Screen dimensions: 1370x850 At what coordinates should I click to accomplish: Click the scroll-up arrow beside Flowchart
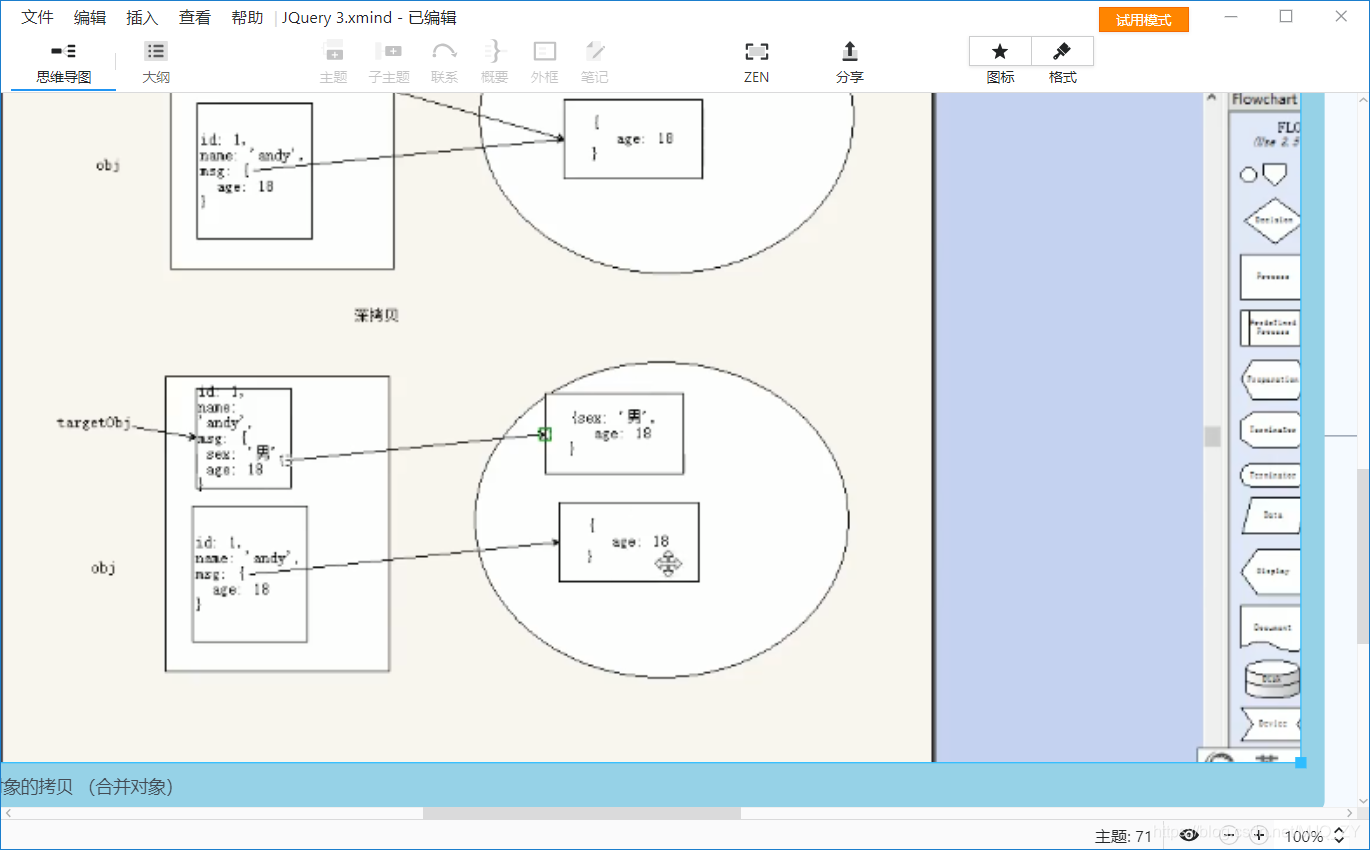pos(1213,100)
